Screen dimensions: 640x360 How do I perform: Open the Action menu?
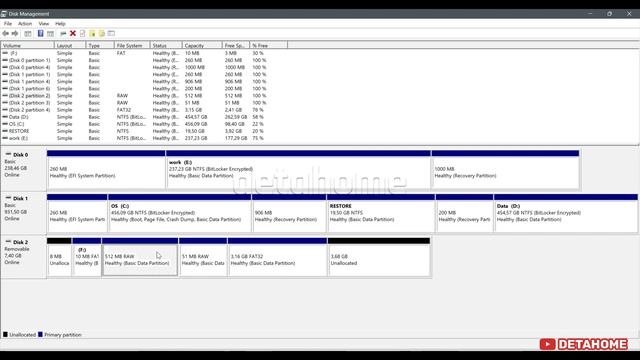(x=25, y=24)
